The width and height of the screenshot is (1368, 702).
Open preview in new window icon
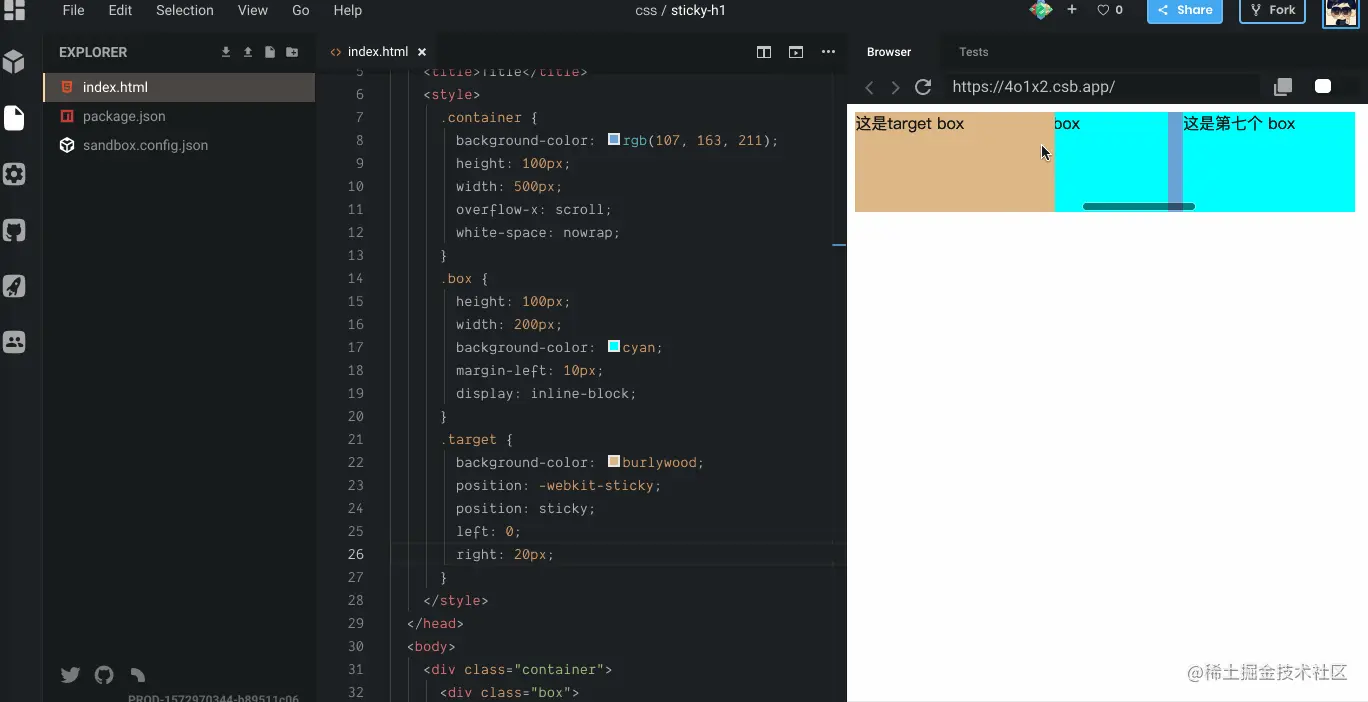1283,87
